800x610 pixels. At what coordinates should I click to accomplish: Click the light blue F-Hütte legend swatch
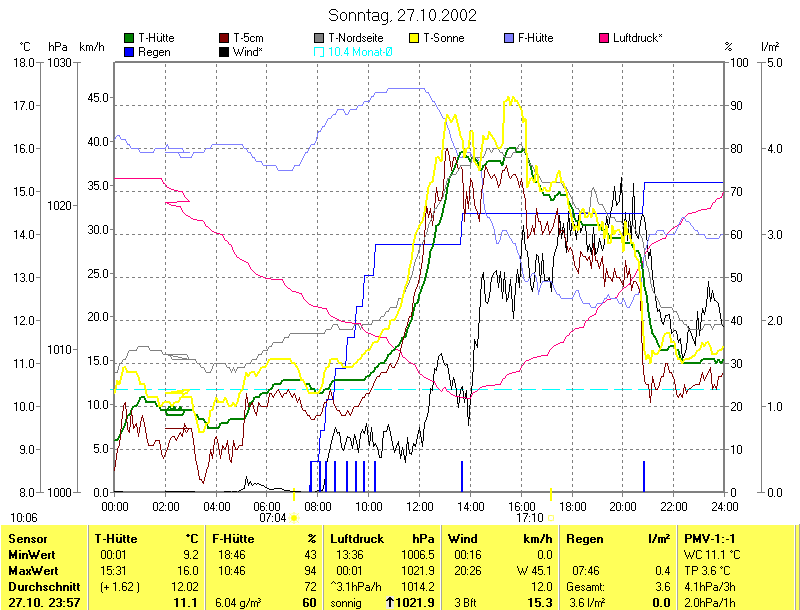coord(509,38)
